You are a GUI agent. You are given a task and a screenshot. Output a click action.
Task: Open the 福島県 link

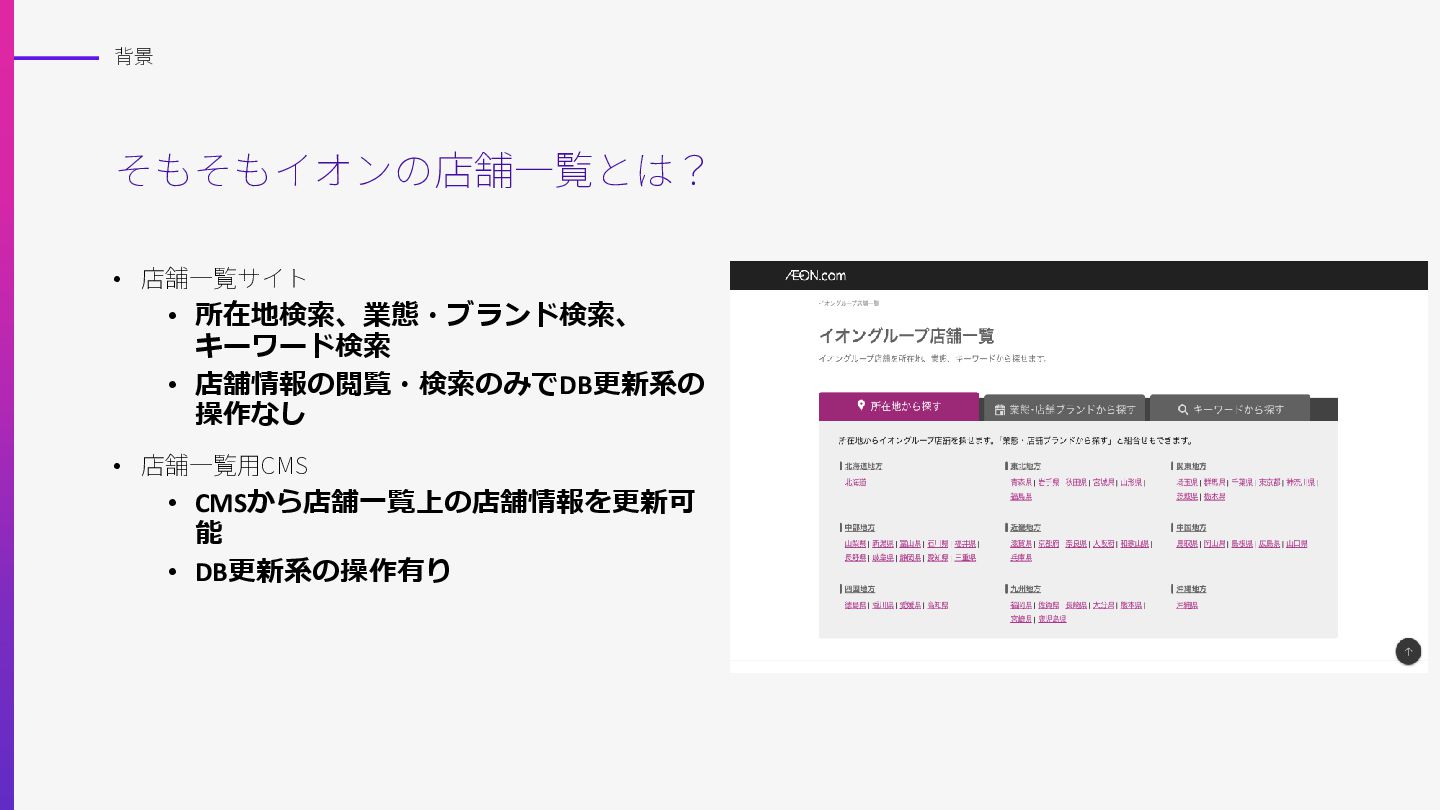1021,497
